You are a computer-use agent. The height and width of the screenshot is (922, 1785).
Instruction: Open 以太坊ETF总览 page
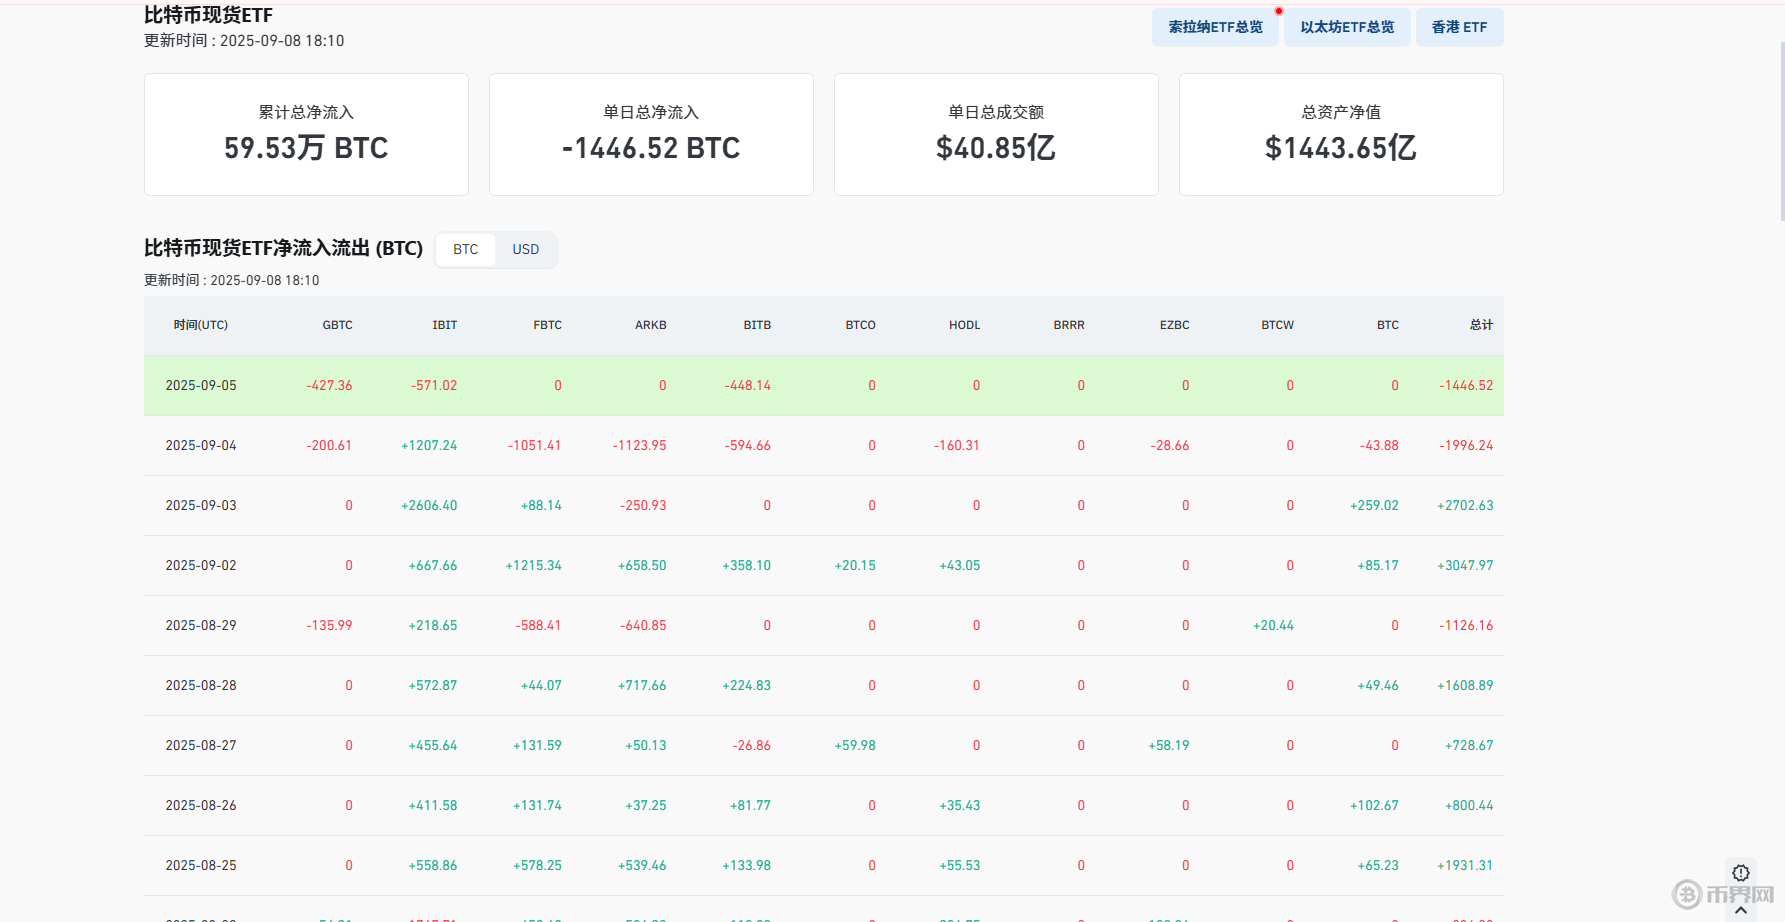tap(1347, 27)
